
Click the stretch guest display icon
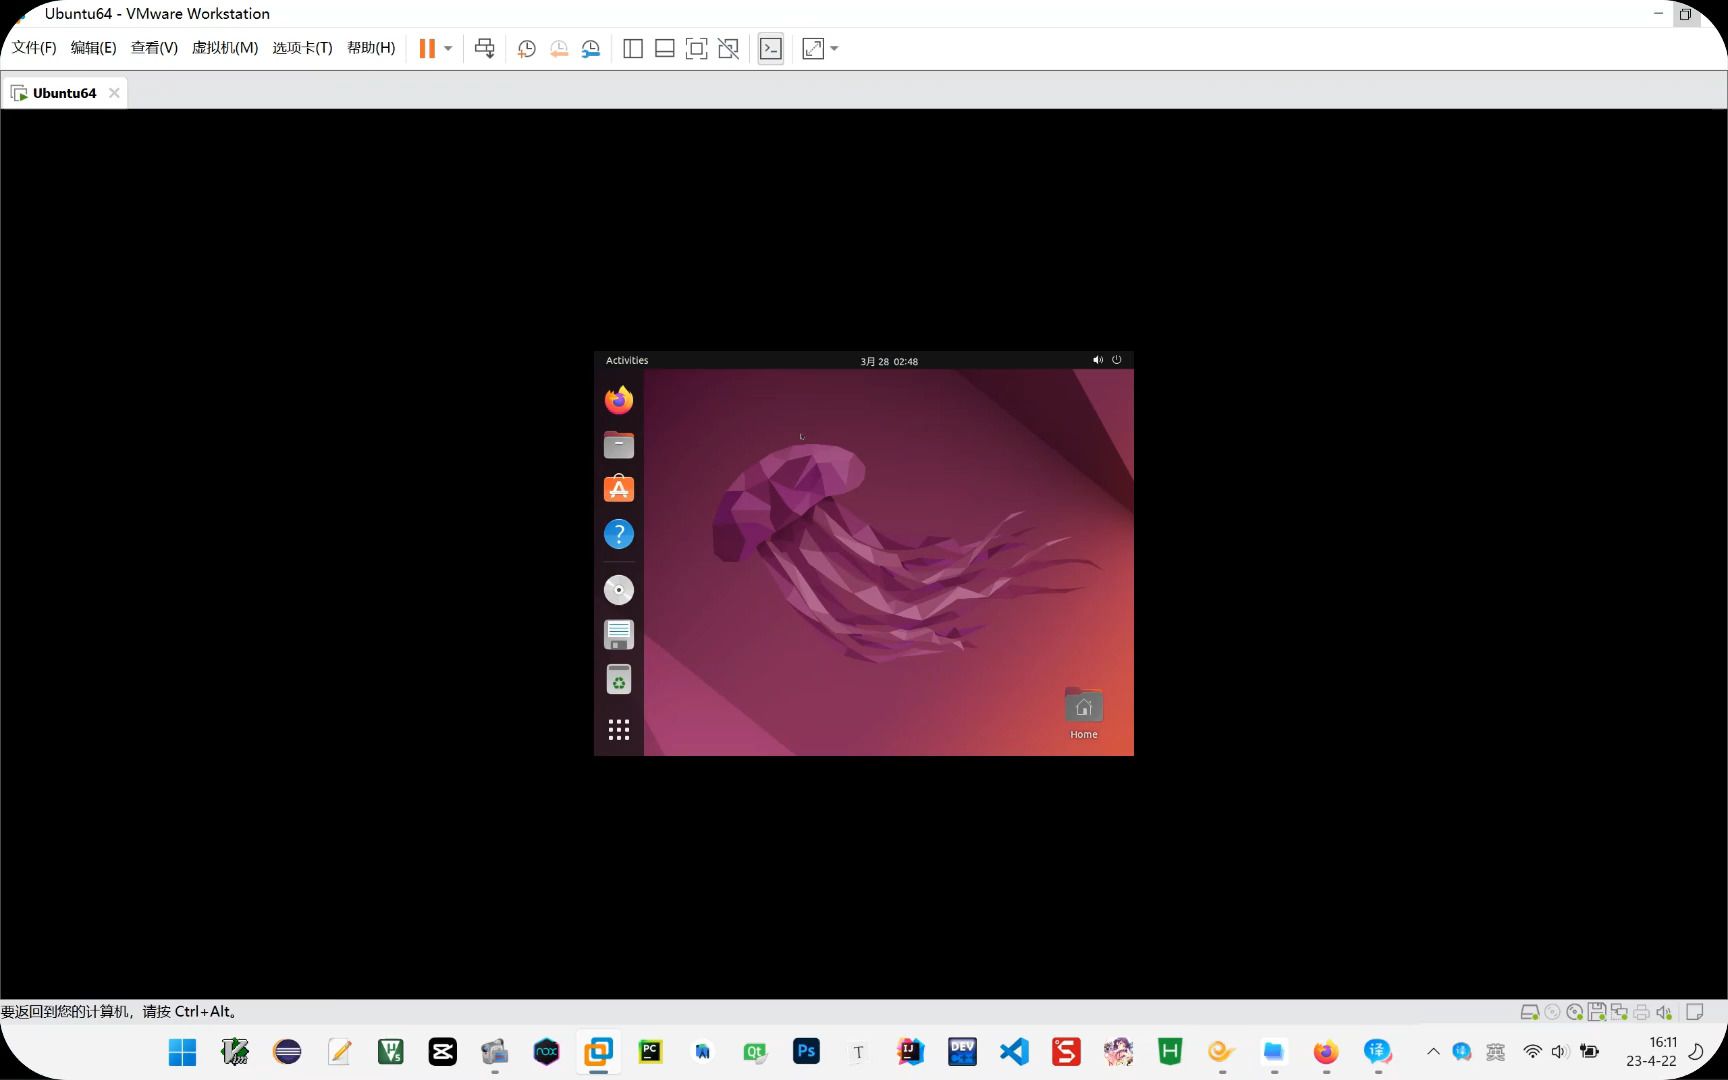813,48
